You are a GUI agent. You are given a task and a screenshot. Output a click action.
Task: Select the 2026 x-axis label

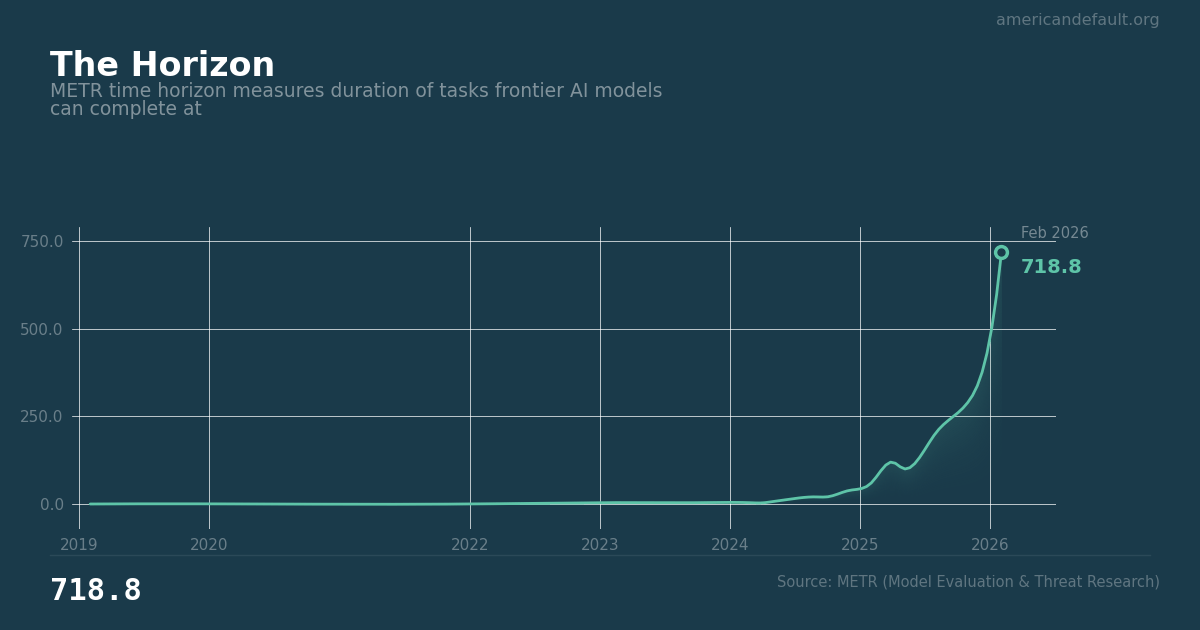click(x=990, y=545)
